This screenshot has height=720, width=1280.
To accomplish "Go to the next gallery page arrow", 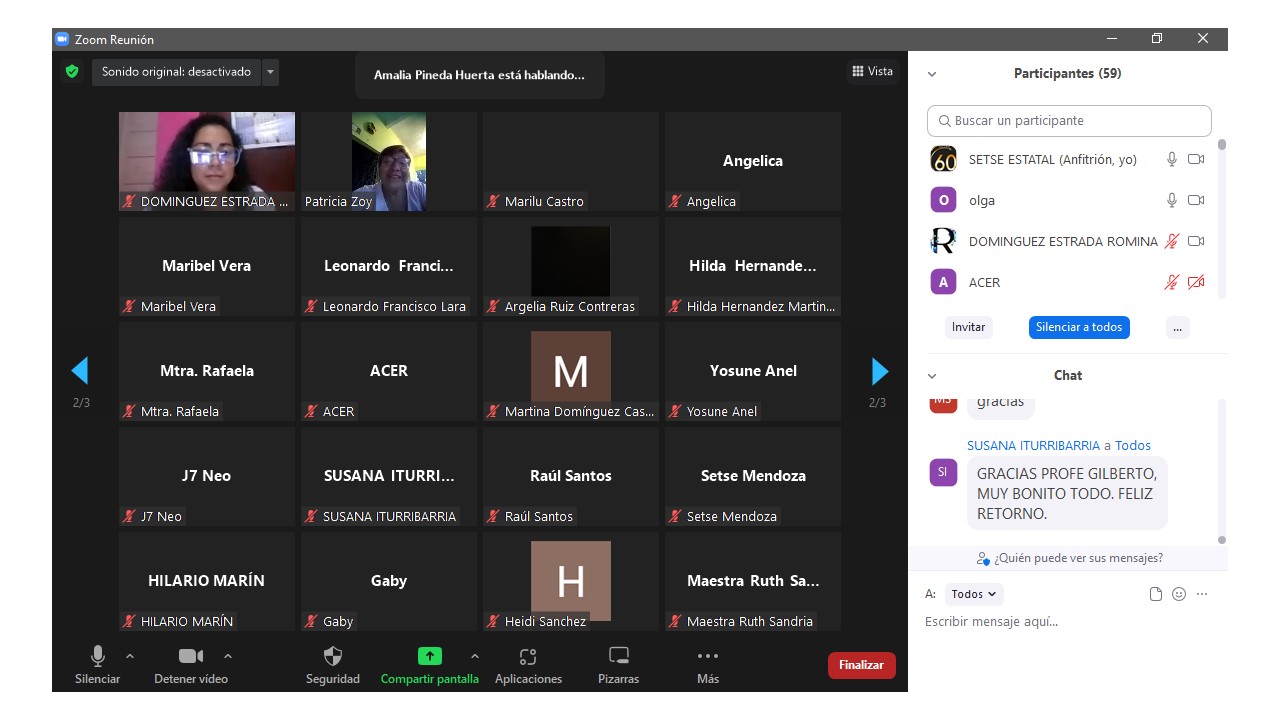I will pyautogui.click(x=880, y=371).
